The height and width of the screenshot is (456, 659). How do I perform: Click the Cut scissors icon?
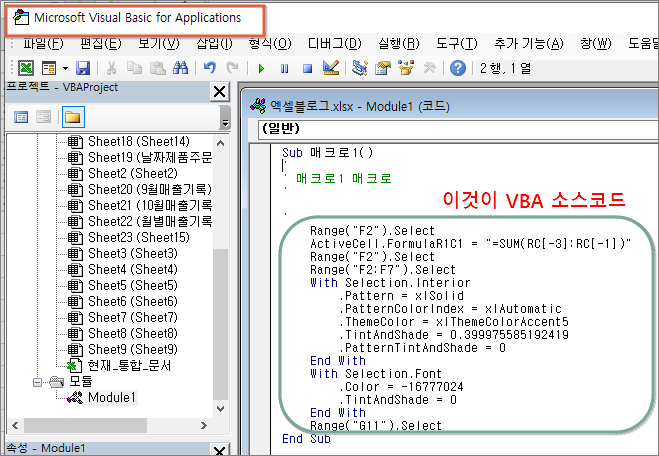tap(111, 68)
